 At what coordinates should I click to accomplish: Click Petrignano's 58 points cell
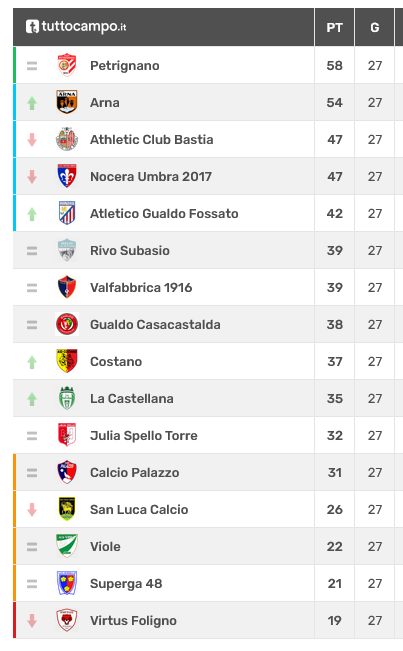point(335,65)
